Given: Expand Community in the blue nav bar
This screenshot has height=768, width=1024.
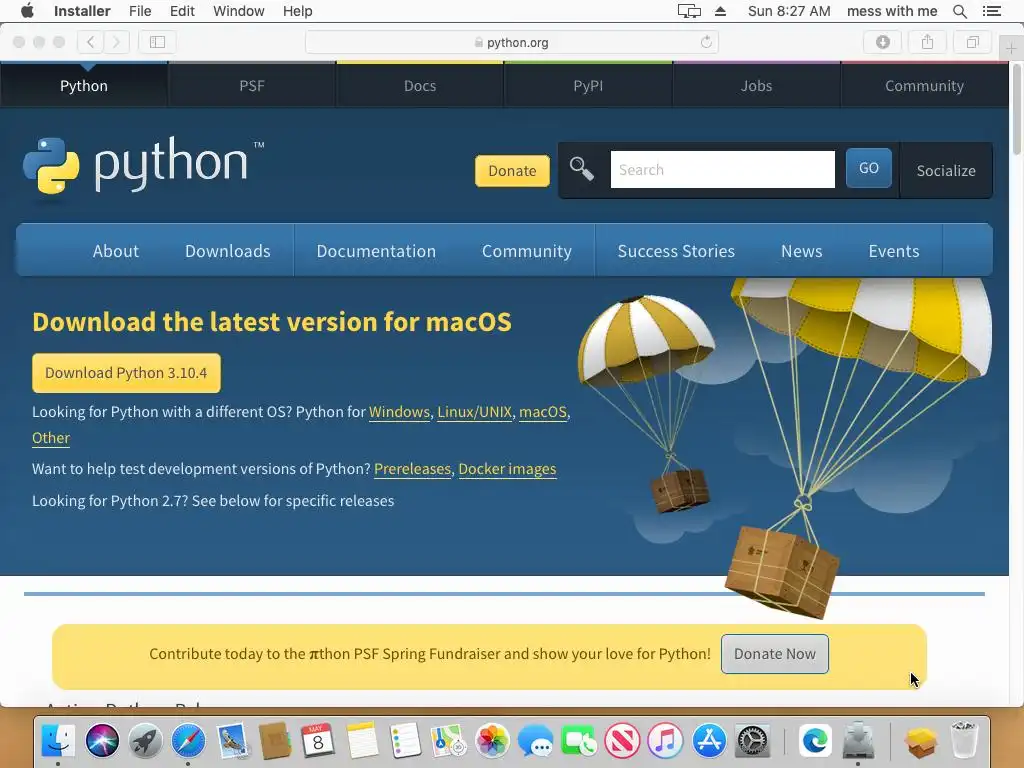Looking at the screenshot, I should (527, 251).
